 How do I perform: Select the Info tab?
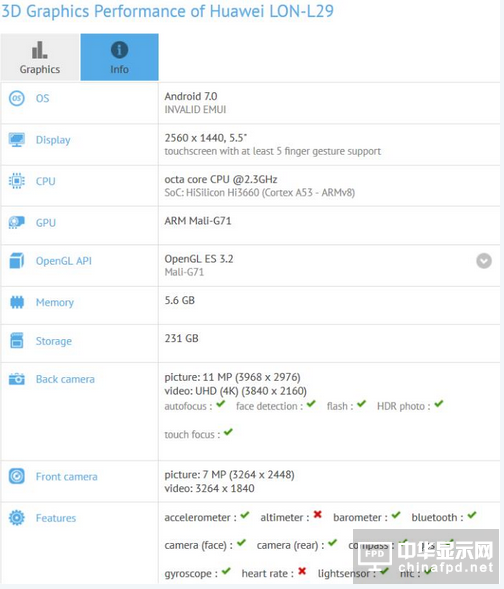click(x=119, y=57)
